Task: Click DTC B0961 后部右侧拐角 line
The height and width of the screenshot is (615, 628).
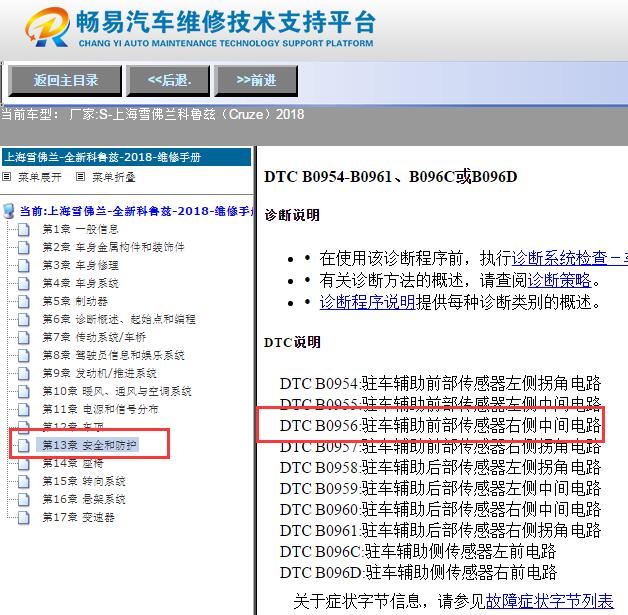Action: tap(440, 531)
